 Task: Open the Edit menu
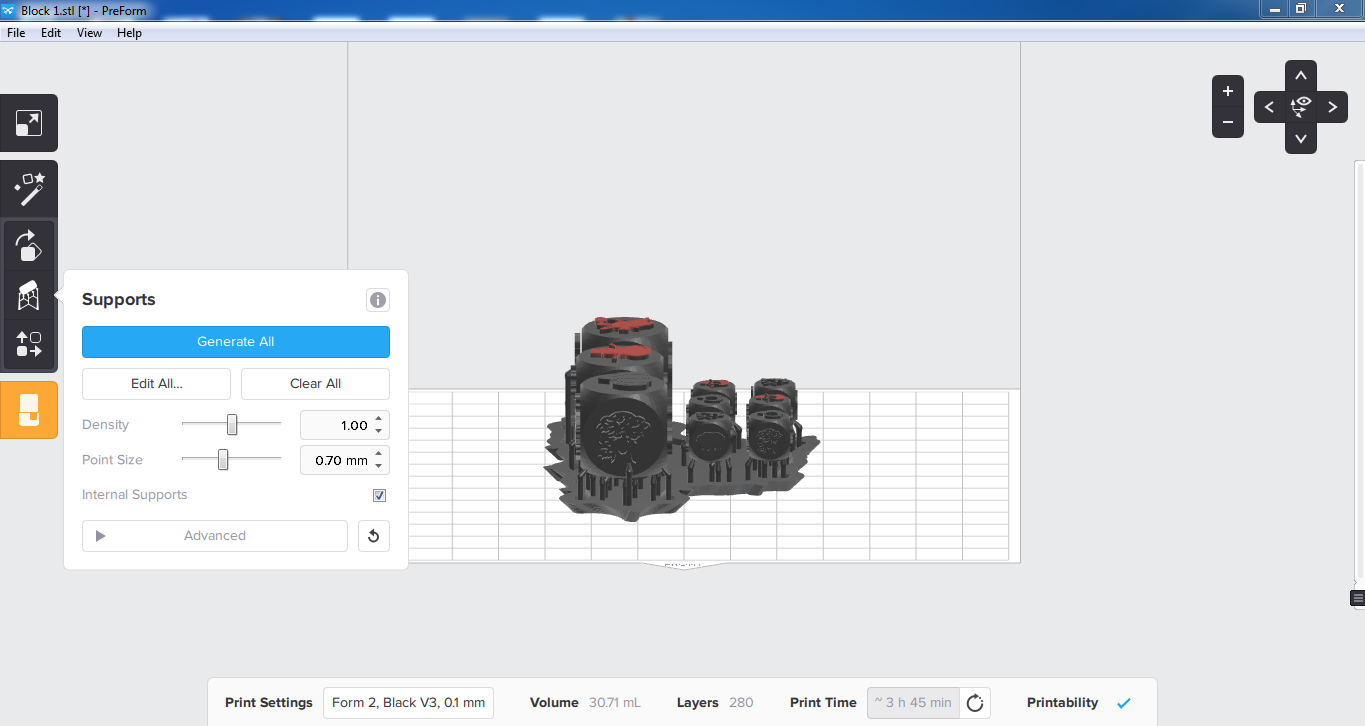(51, 33)
